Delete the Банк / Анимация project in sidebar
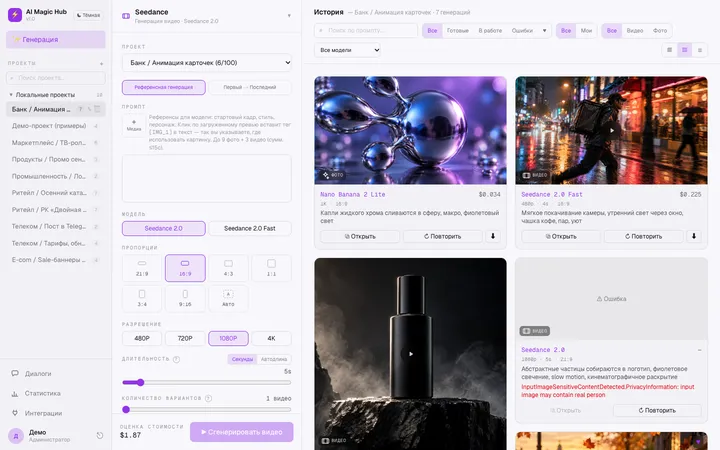 coord(97,109)
